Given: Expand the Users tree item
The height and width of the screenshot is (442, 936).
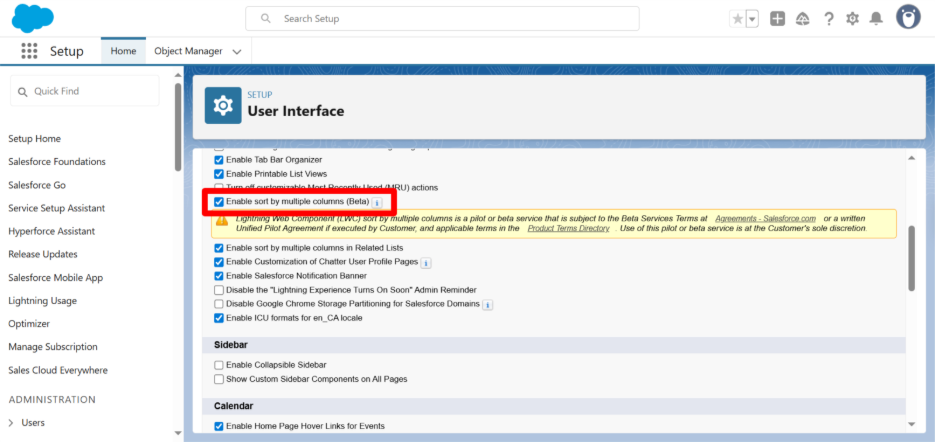Looking at the screenshot, I should pos(11,423).
